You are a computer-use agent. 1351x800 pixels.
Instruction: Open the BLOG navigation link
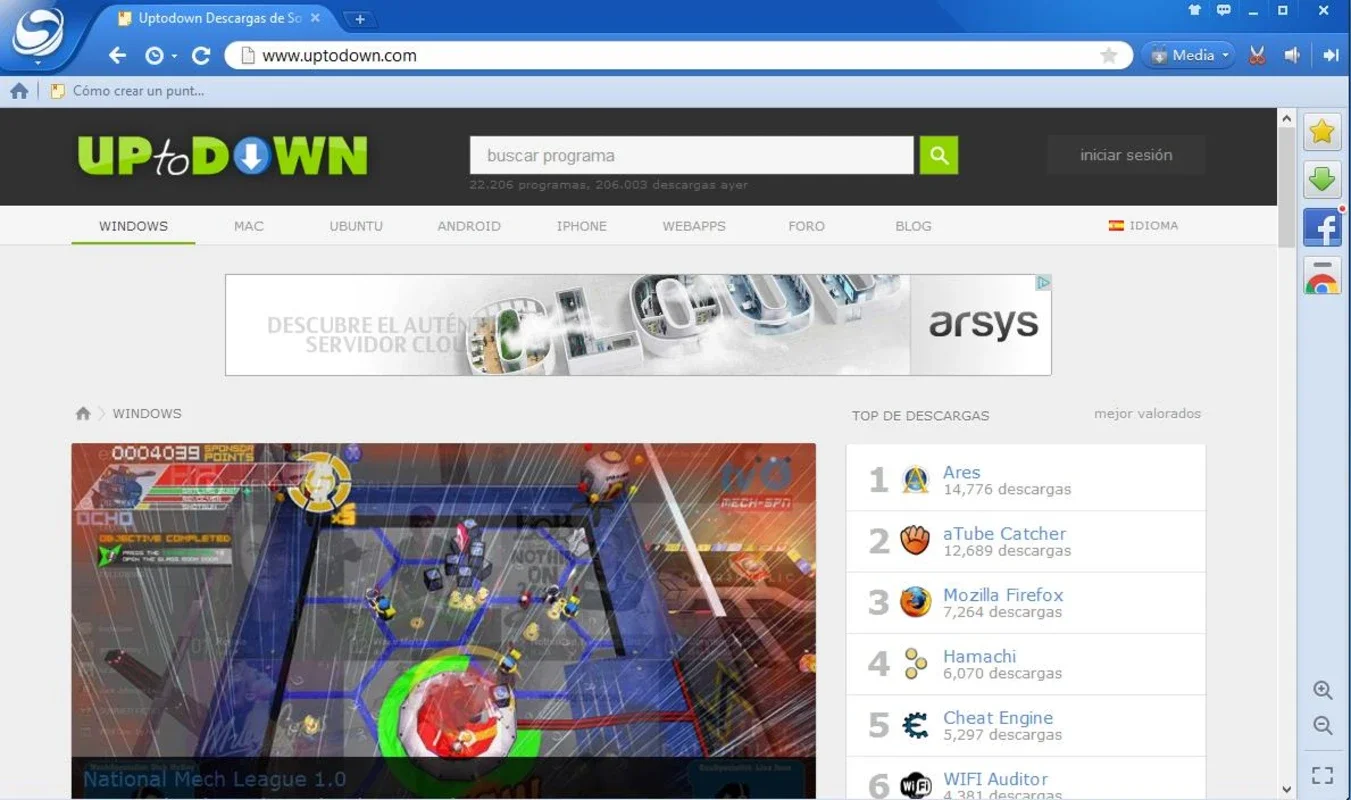913,226
